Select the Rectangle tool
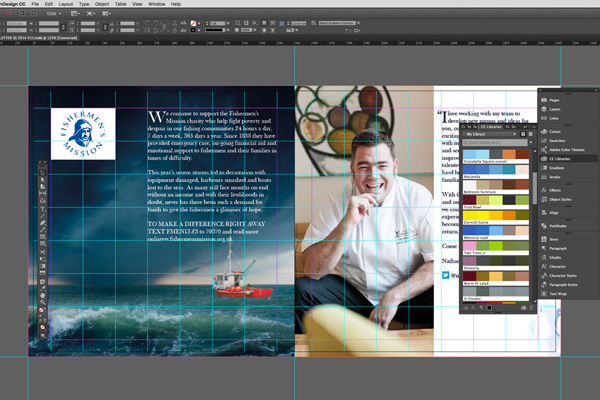 (x=42, y=243)
